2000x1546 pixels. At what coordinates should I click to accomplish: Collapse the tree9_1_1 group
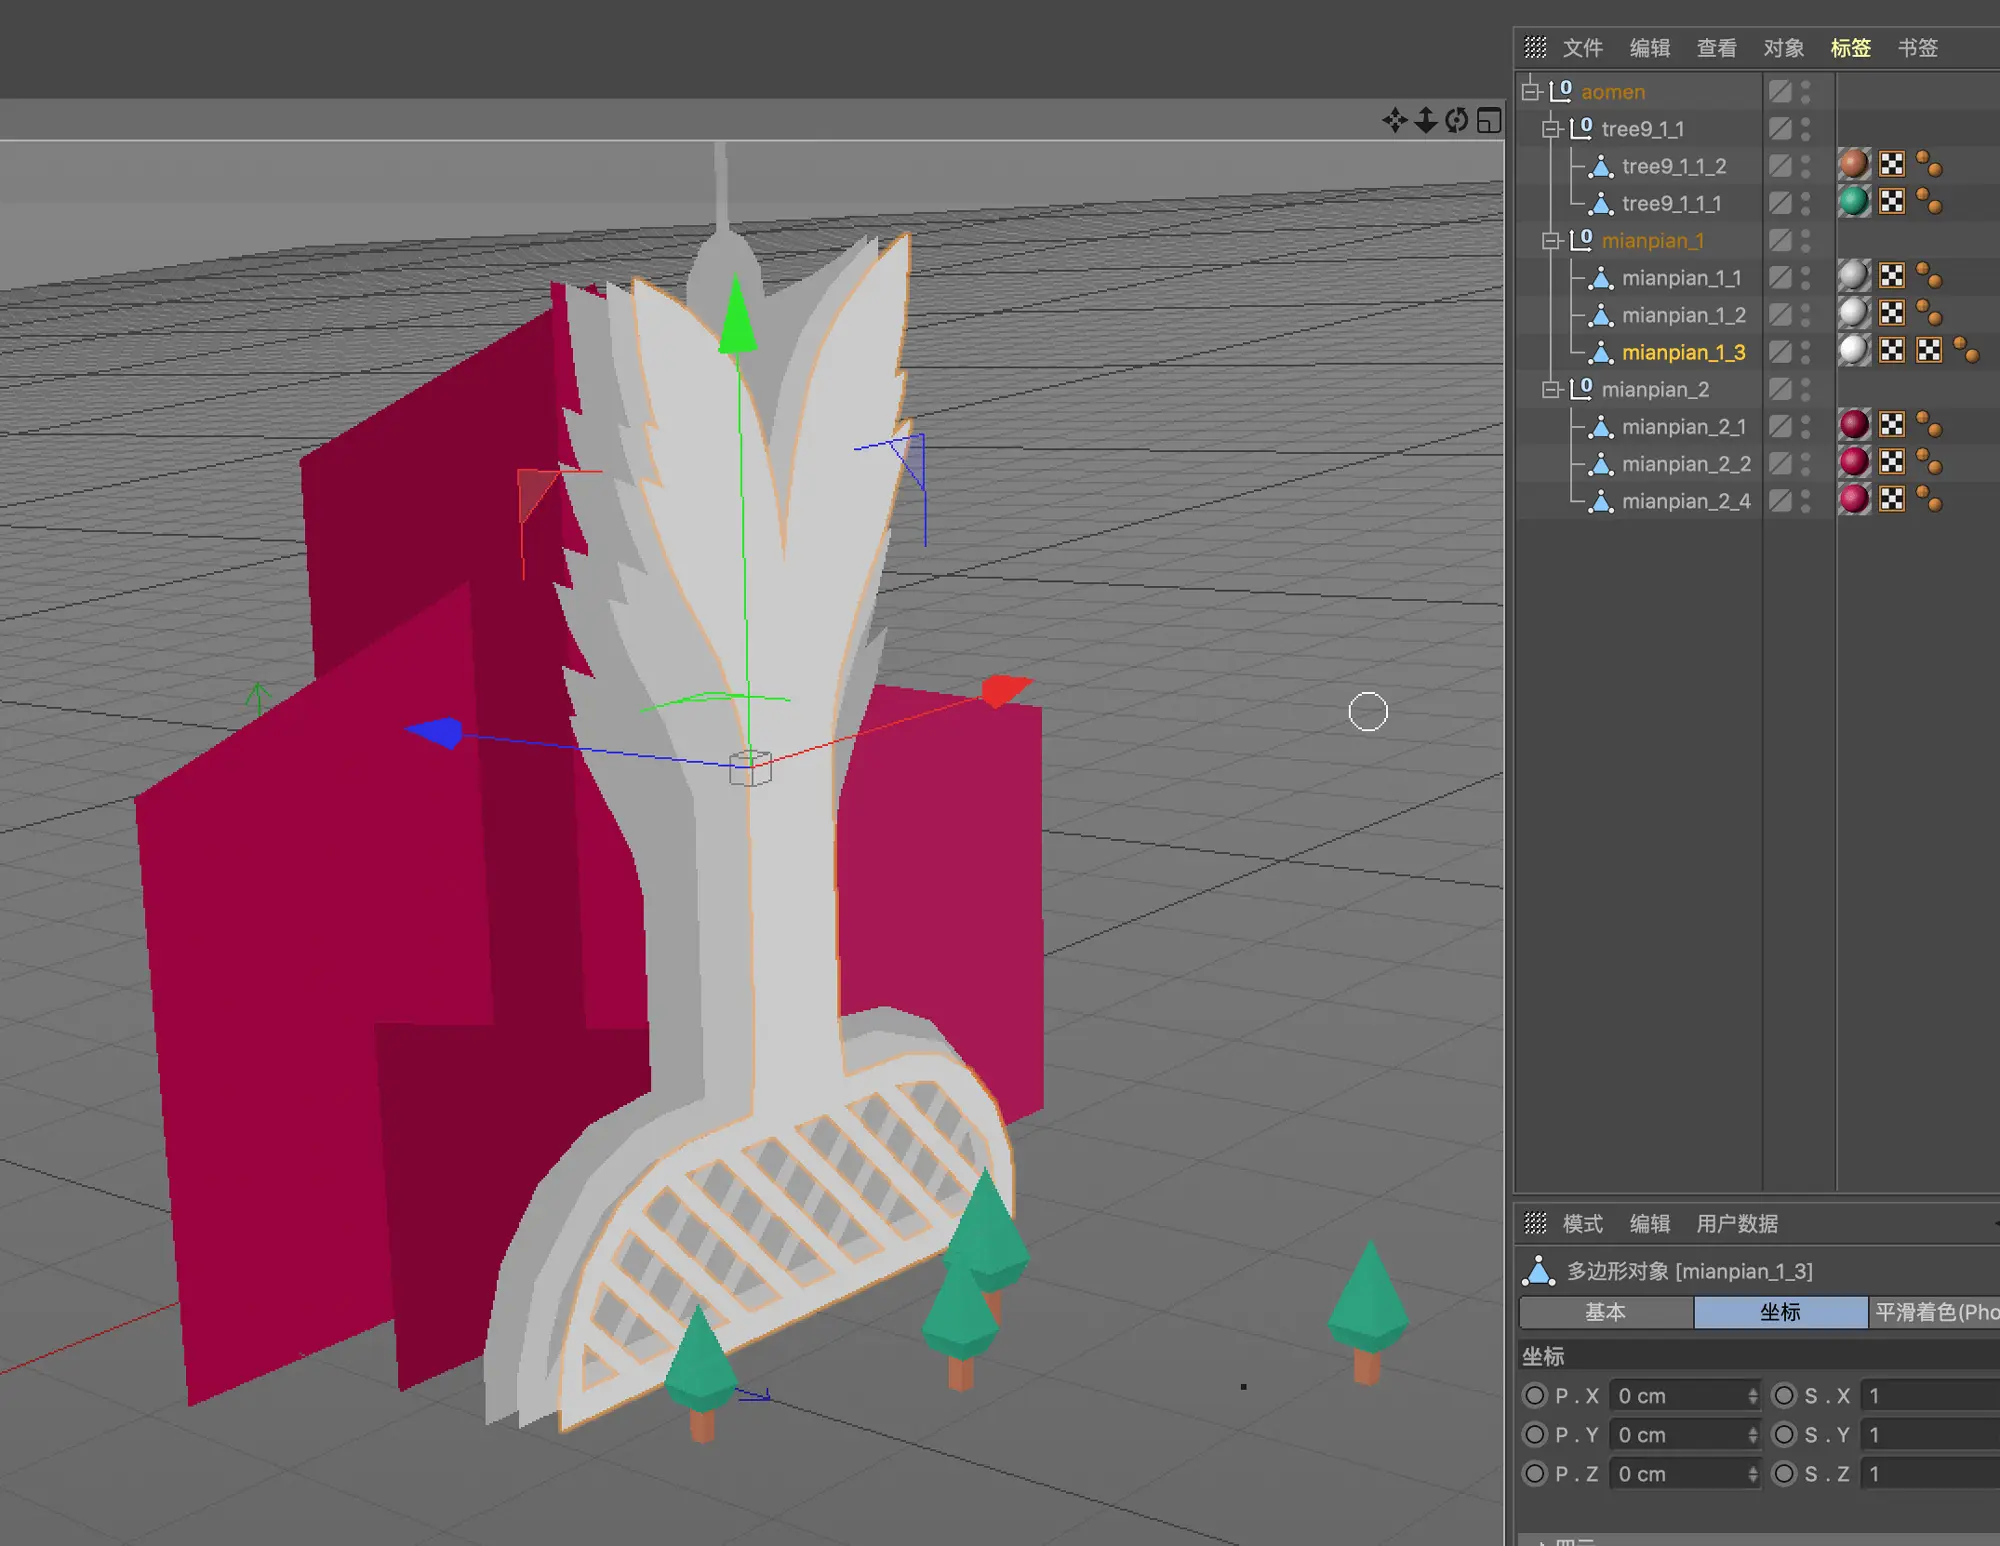[1551, 129]
